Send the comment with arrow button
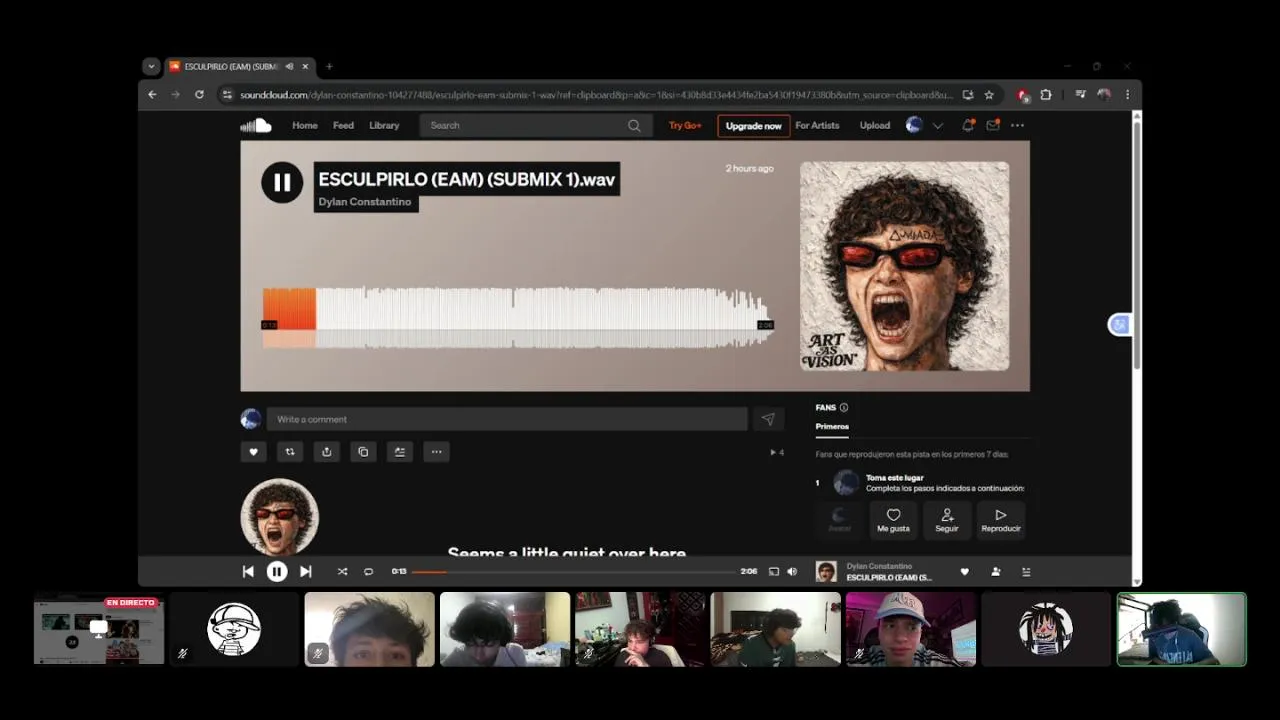 (768, 419)
